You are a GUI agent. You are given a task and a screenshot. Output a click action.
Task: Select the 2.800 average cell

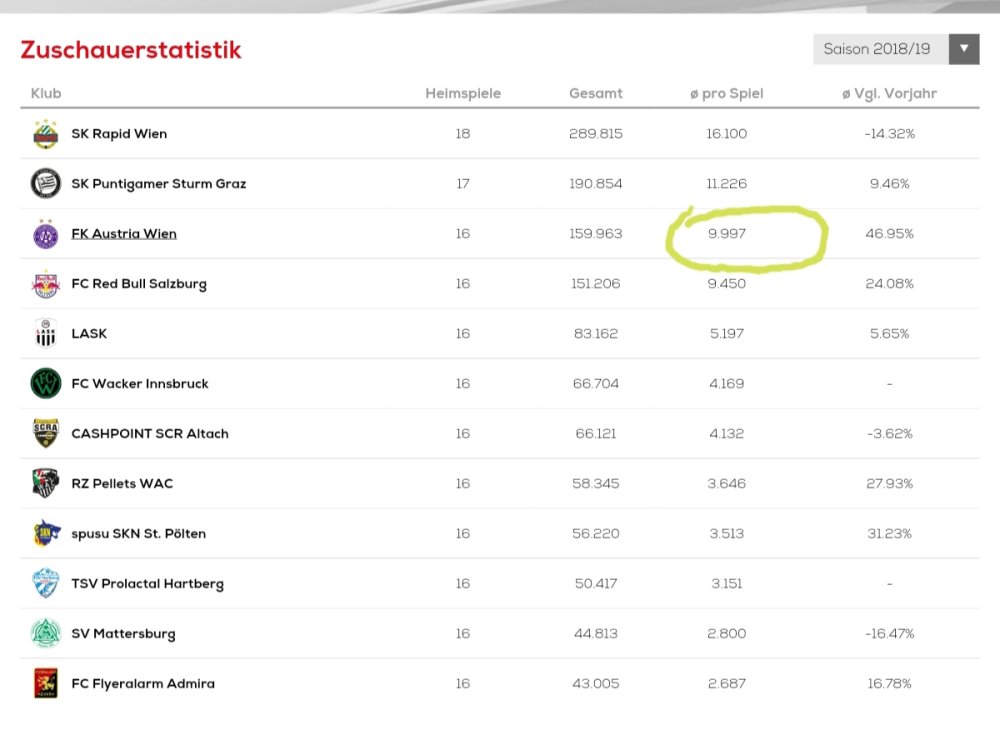726,633
